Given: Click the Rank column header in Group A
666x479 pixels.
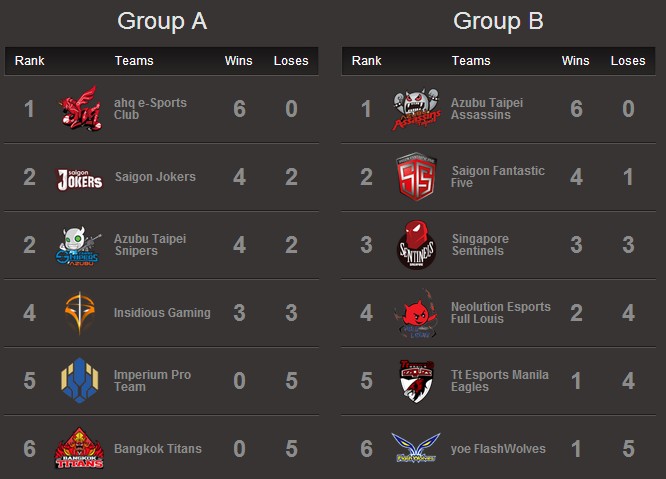Looking at the screenshot, I should (30, 61).
